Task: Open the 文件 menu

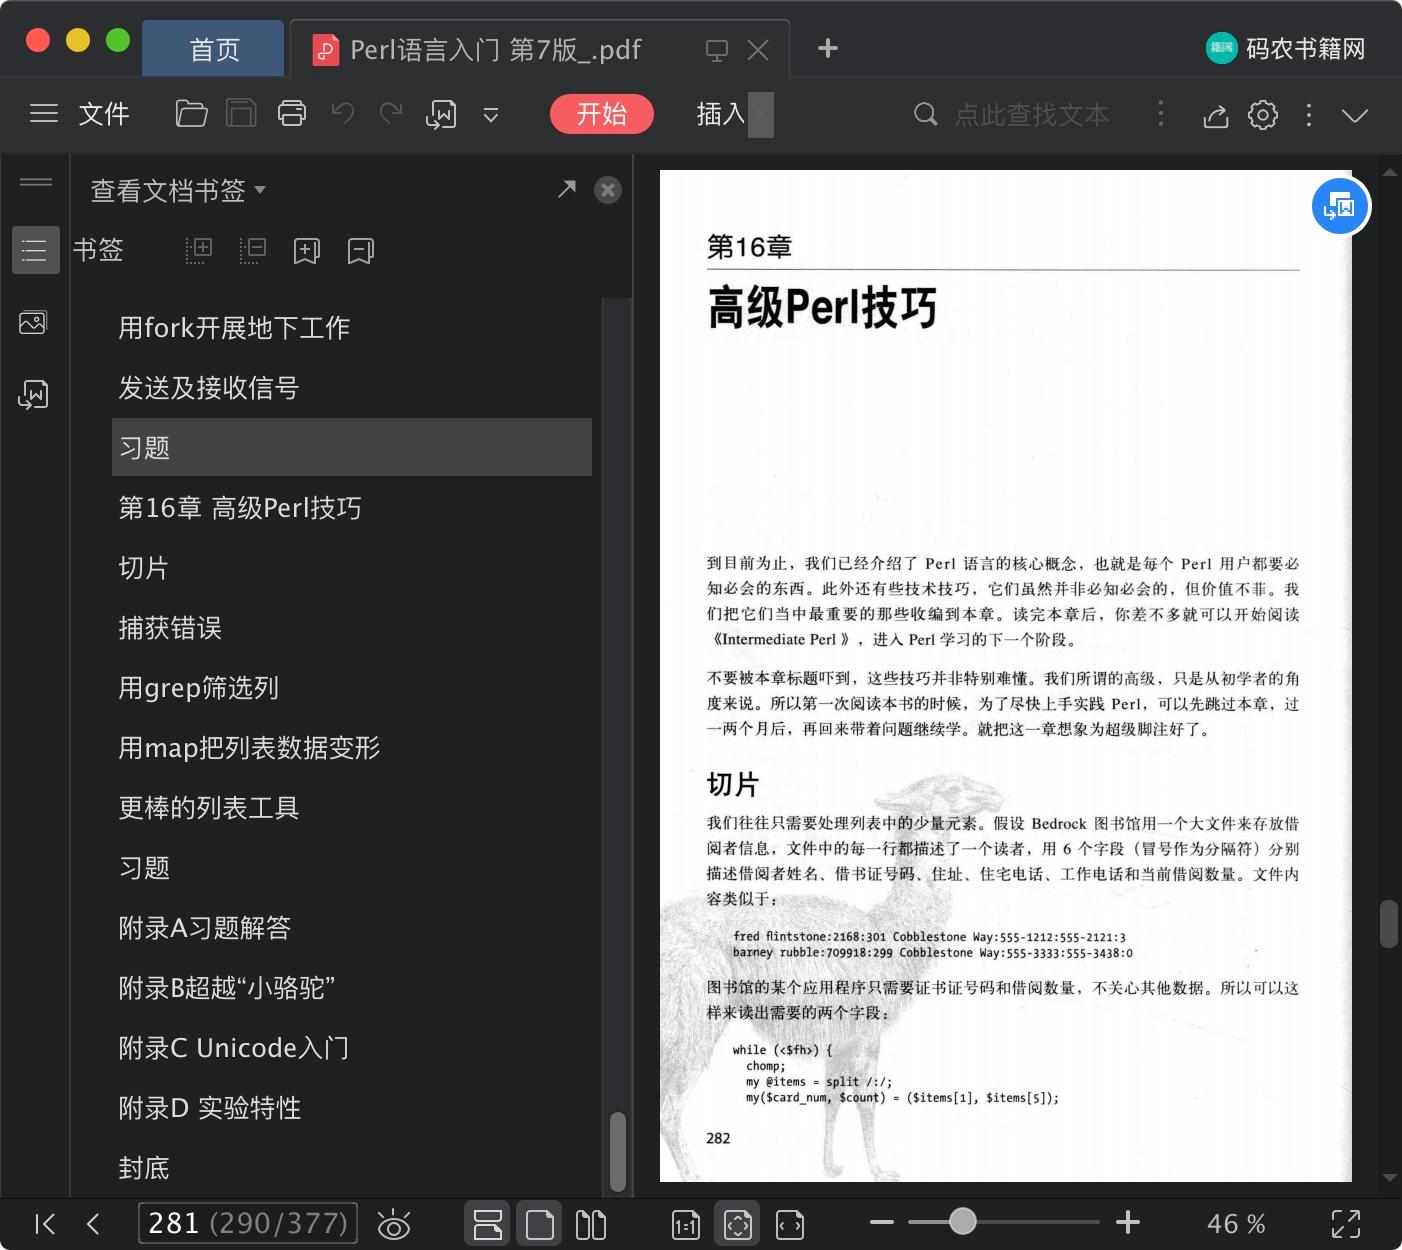Action: (x=104, y=114)
